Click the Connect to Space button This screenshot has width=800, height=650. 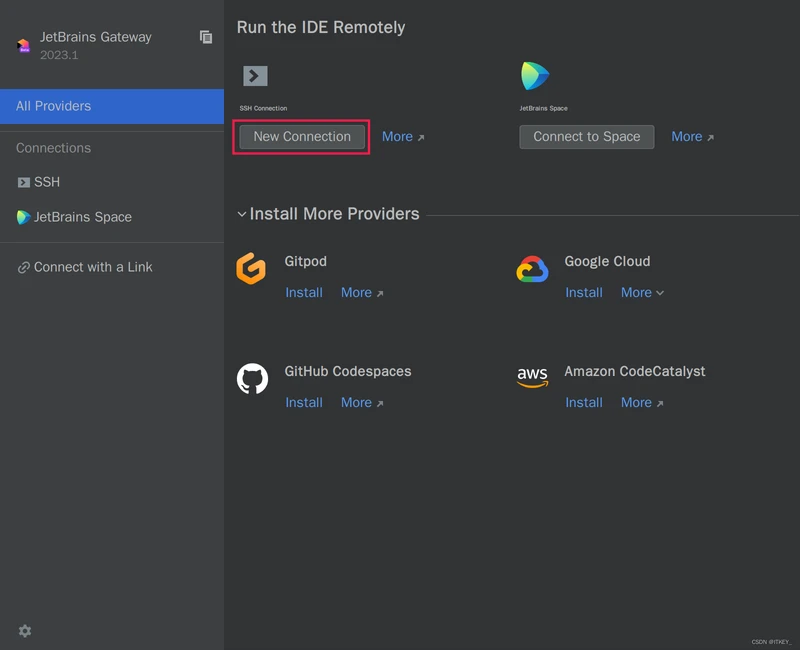coord(587,137)
